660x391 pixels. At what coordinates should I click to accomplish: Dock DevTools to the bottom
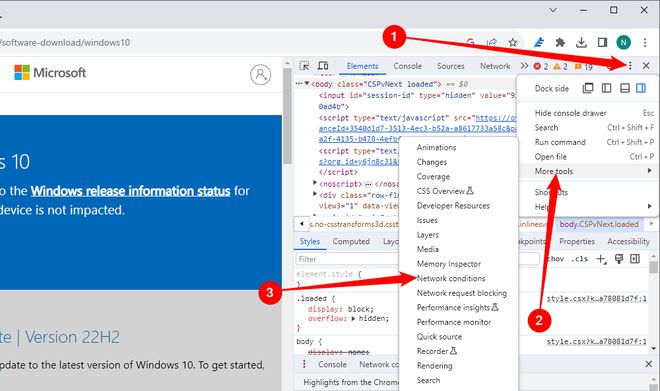(x=625, y=88)
